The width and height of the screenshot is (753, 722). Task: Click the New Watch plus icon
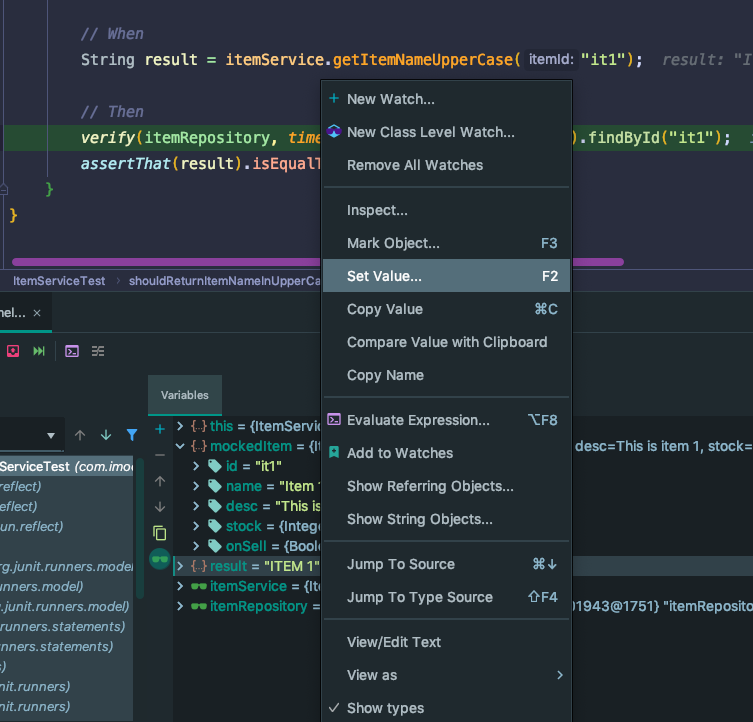click(159, 428)
